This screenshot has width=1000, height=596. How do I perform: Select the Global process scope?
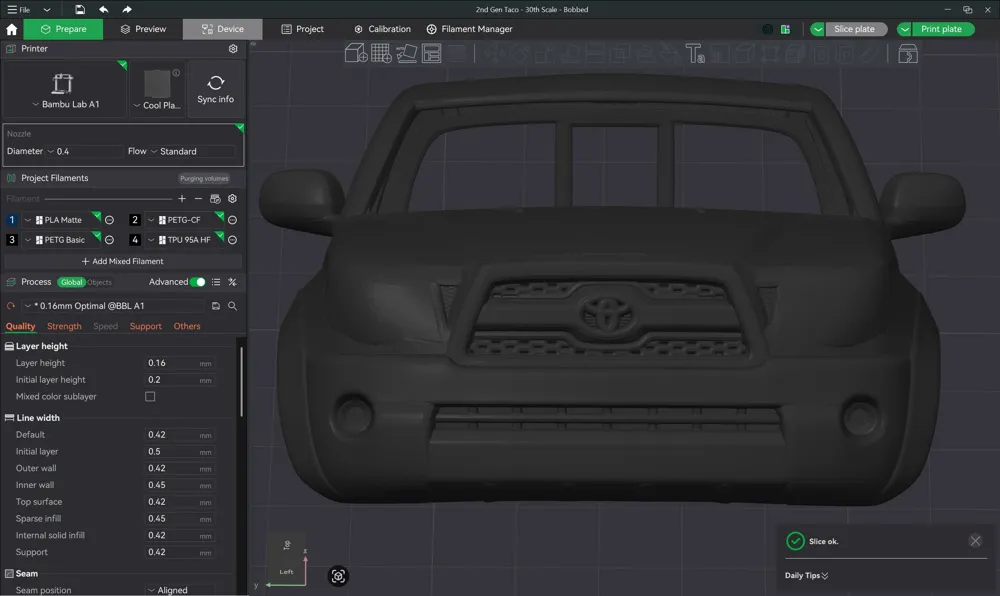pyautogui.click(x=71, y=282)
